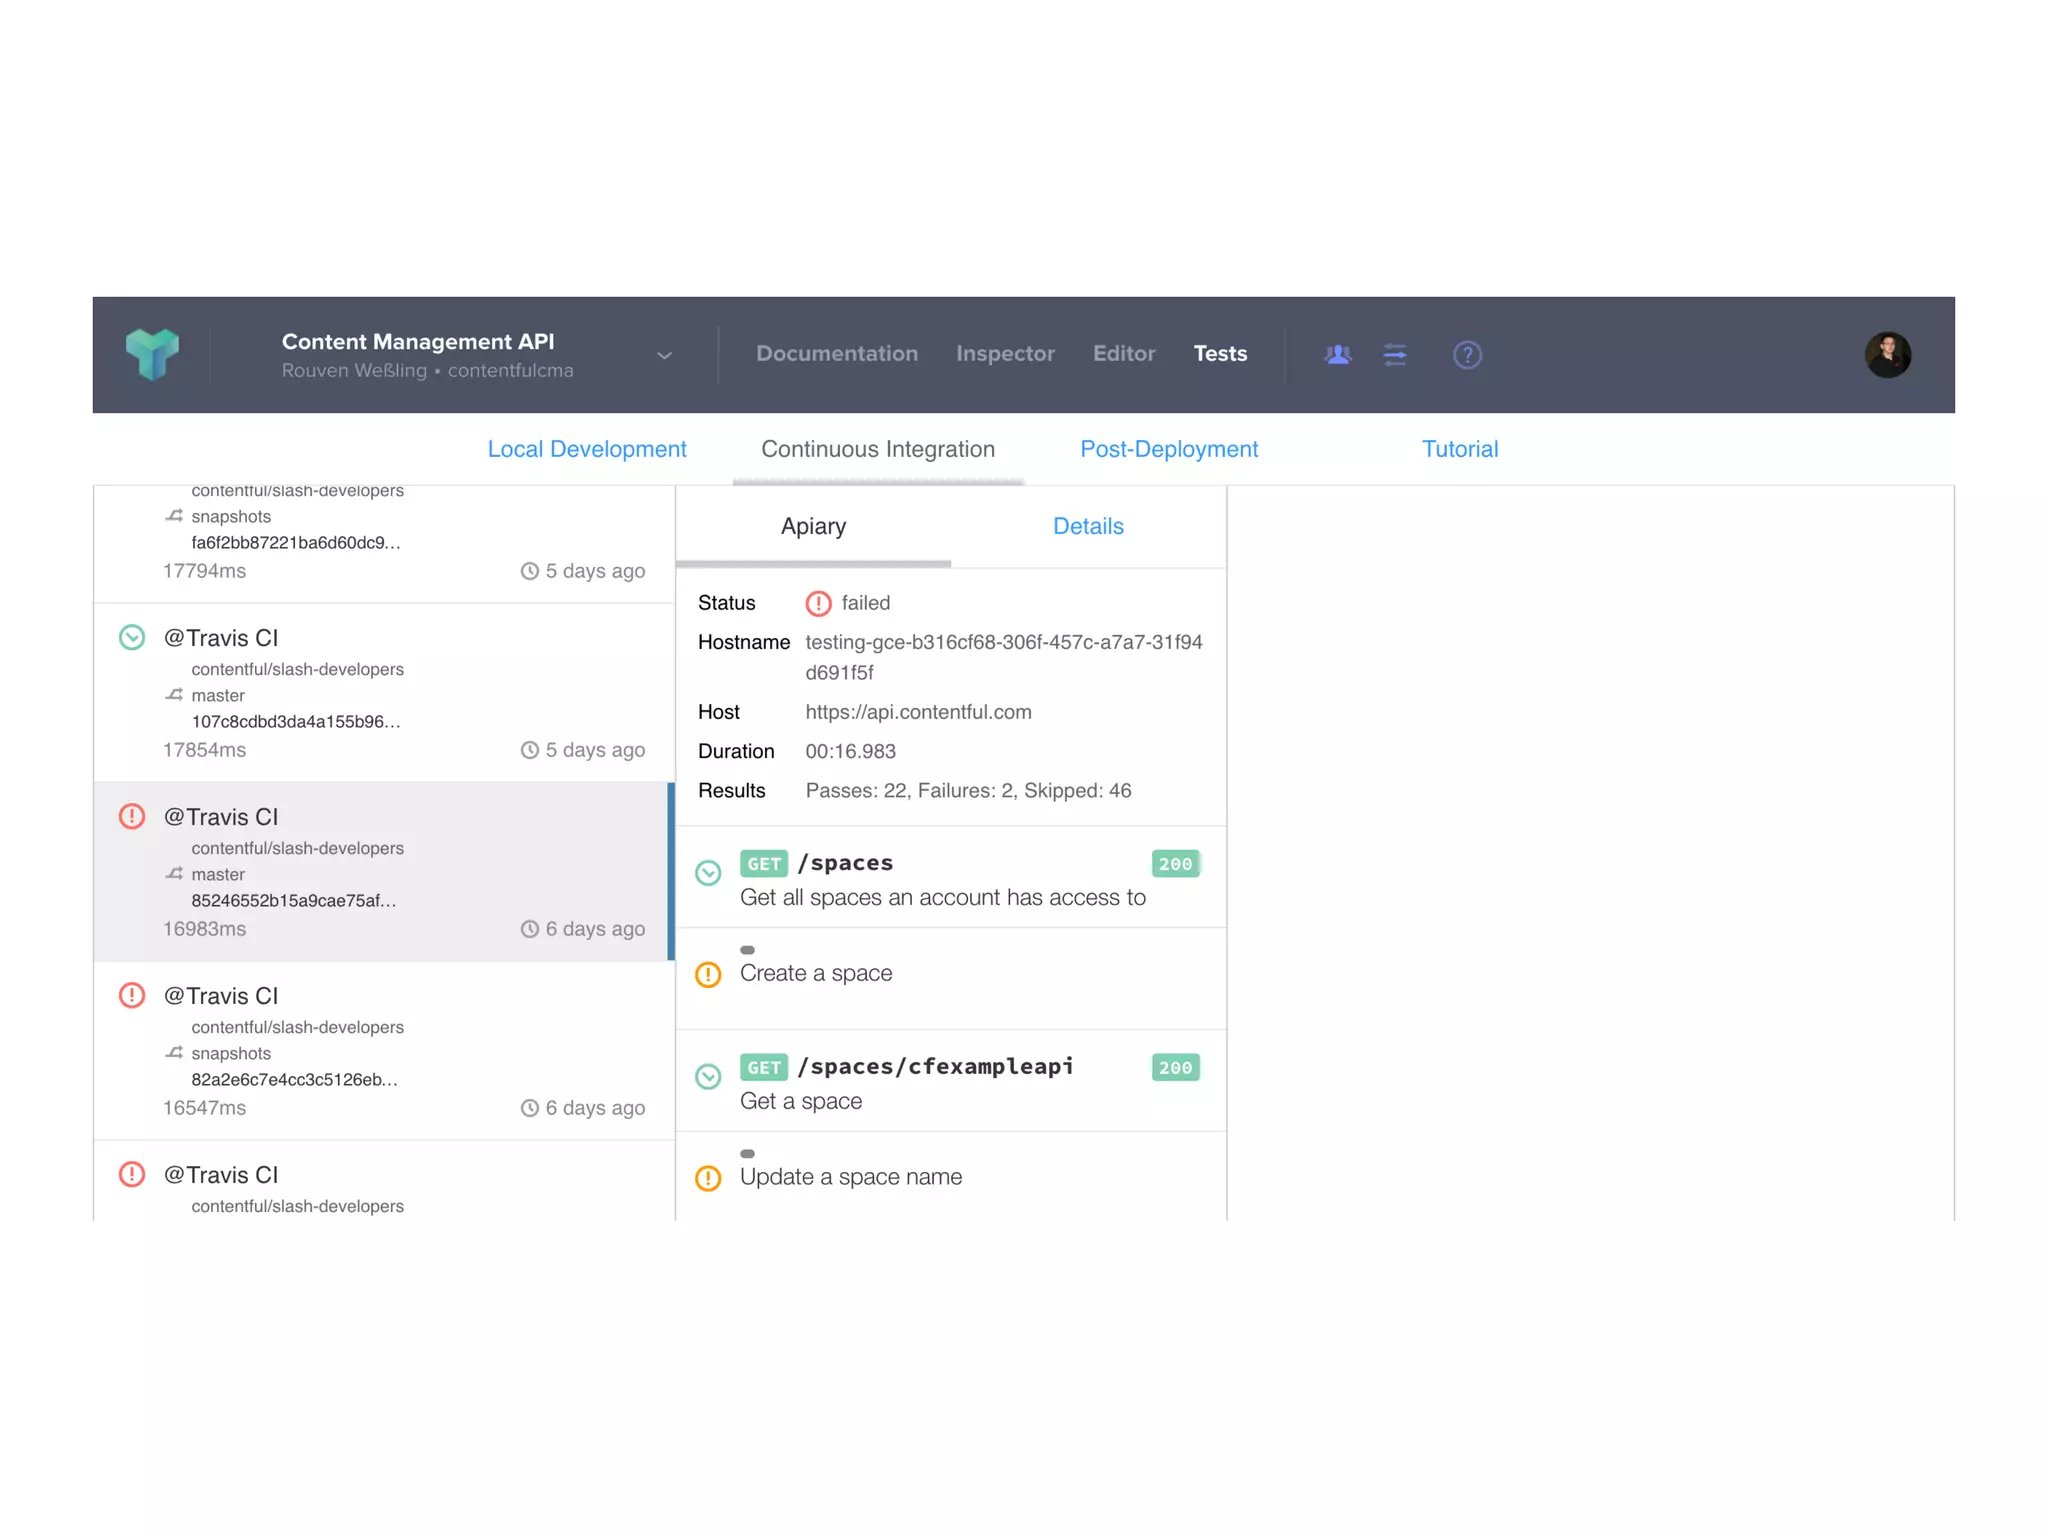The height and width of the screenshot is (1536, 2048).
Task: Click the Apiary cube logo
Action: point(152,354)
